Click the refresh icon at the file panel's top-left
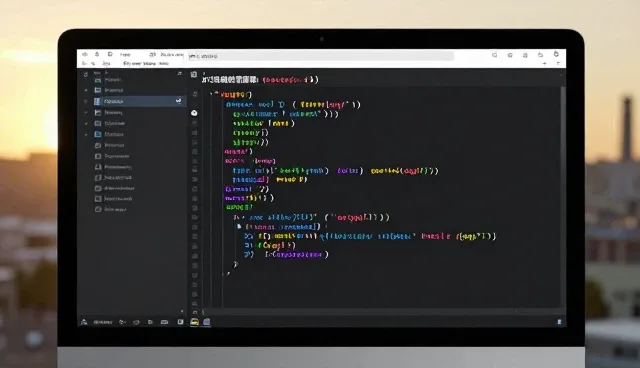640x368 pixels. (85, 74)
